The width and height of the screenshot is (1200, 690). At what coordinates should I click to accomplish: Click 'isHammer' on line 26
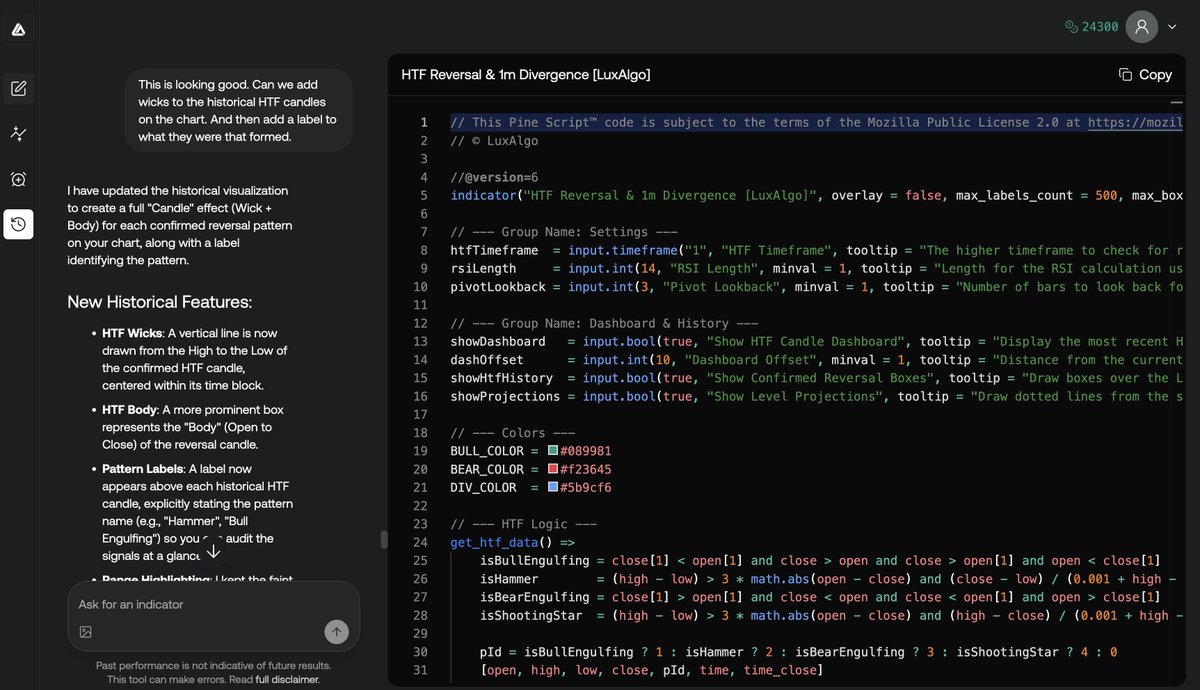(509, 578)
